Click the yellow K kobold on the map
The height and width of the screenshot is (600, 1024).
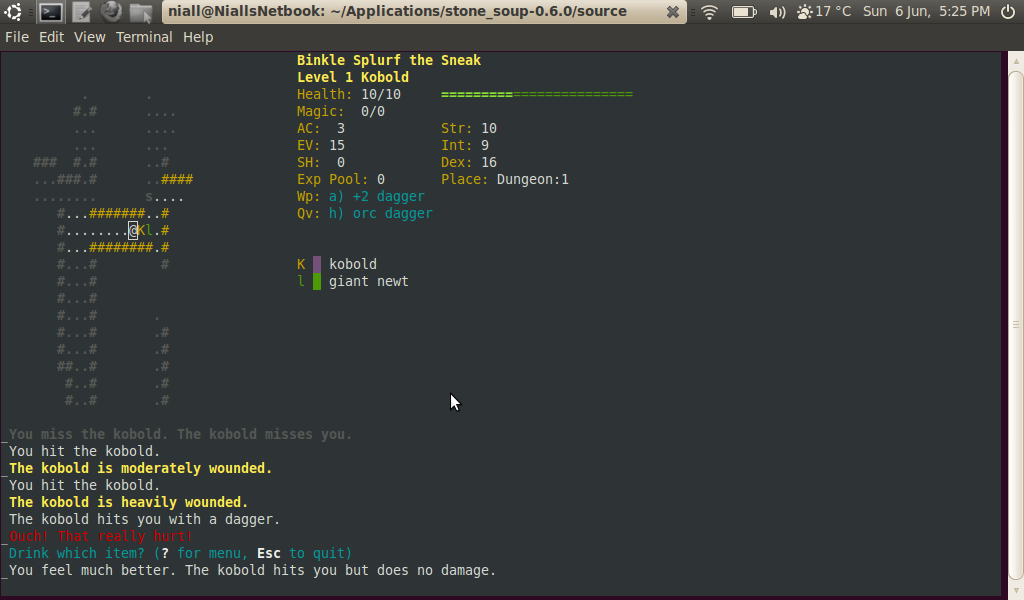(x=141, y=230)
